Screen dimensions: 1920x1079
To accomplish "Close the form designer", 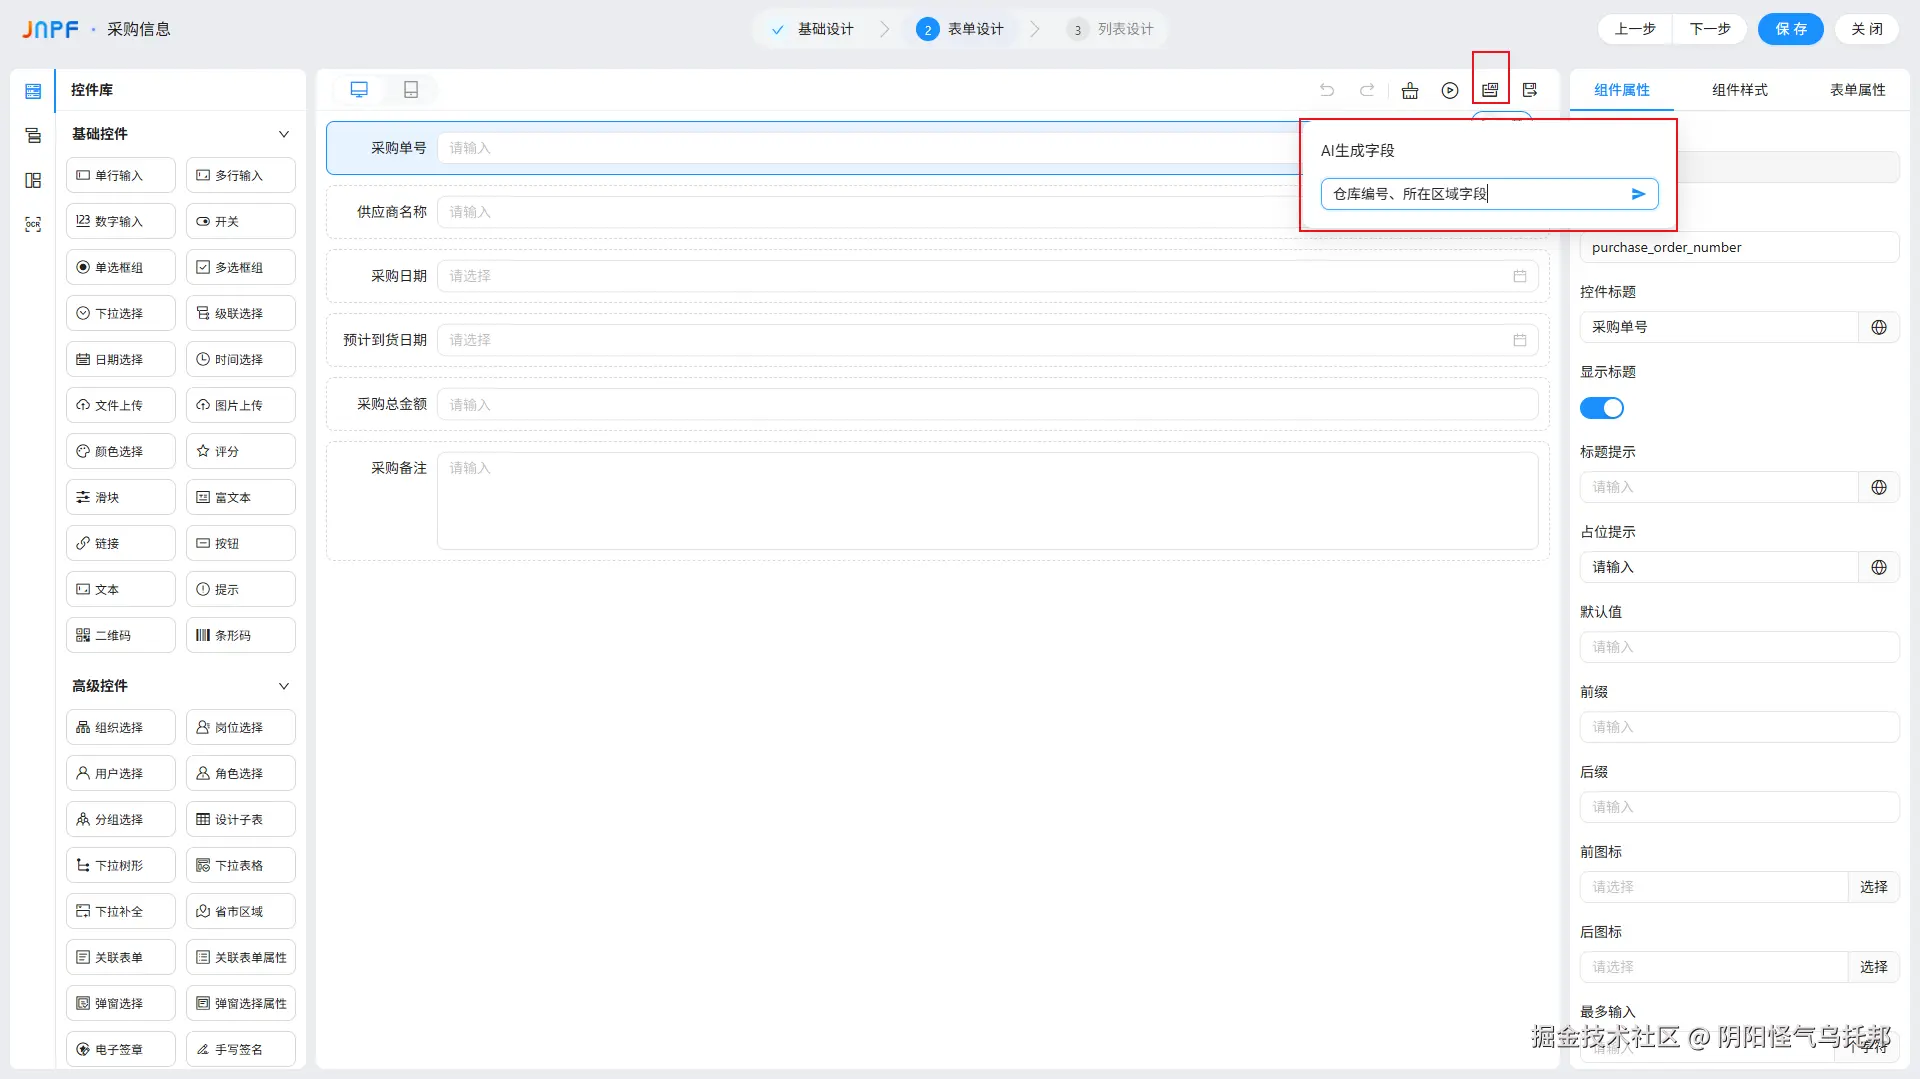I will pyautogui.click(x=1867, y=29).
